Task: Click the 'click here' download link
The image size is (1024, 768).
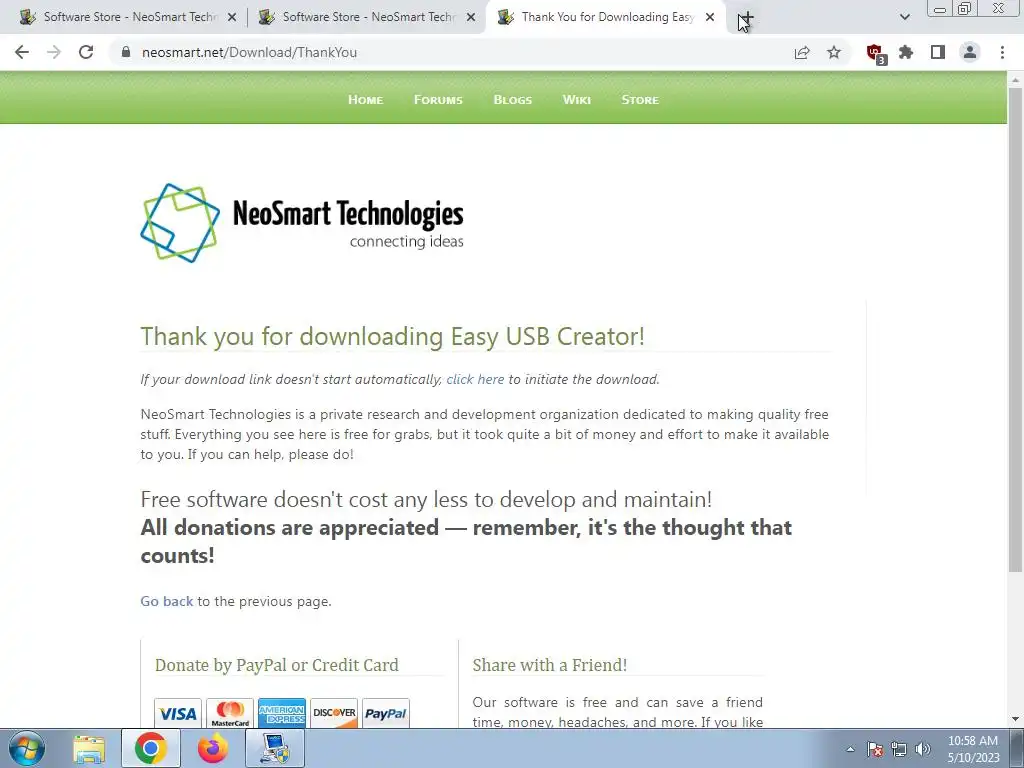Action: [x=475, y=379]
